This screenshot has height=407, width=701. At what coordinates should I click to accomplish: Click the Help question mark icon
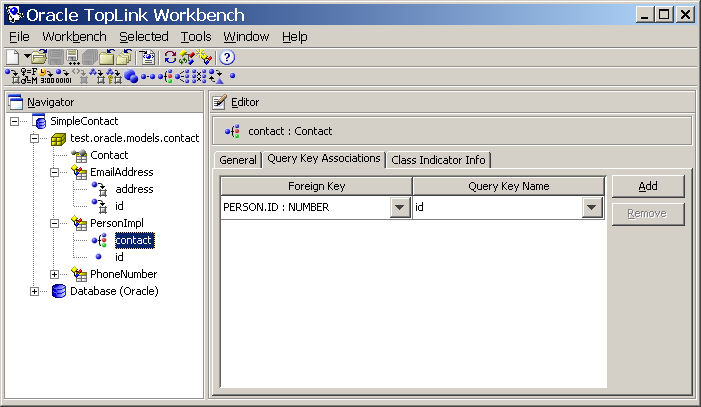click(x=227, y=57)
